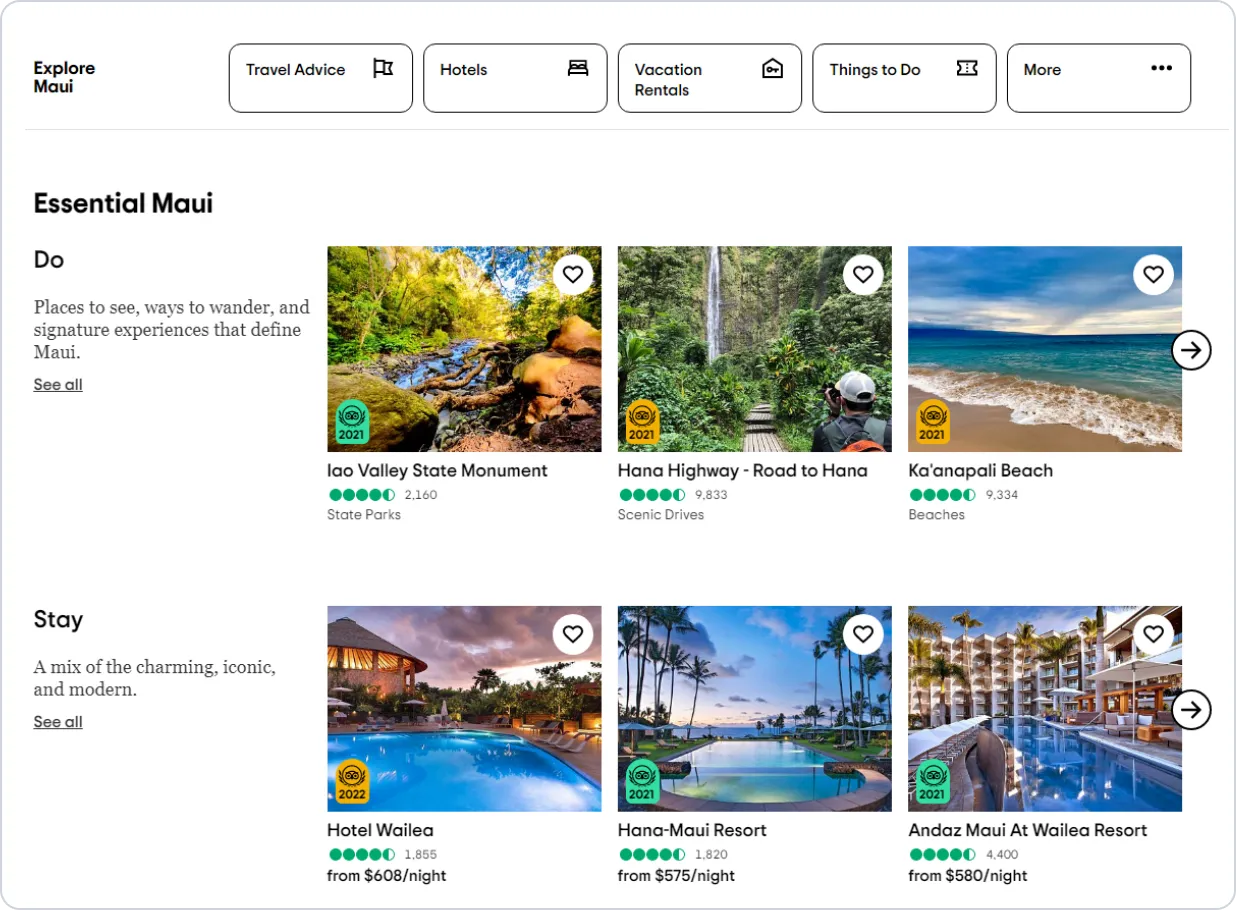Image resolution: width=1236 pixels, height=910 pixels.
Task: Open the Hana Highway waterfall photo
Action: [755, 349]
